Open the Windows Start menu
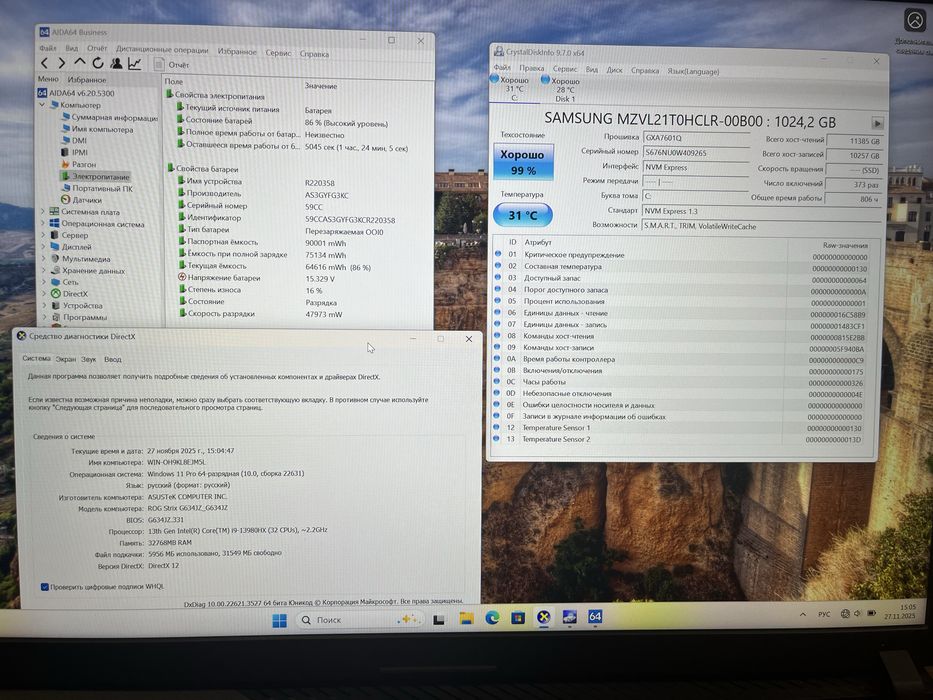This screenshot has width=933, height=700. pos(279,621)
